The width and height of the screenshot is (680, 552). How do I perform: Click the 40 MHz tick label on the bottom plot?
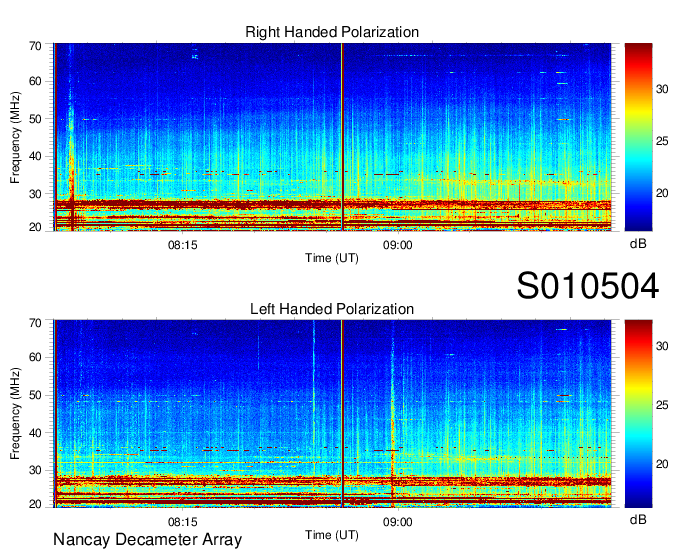[x=35, y=433]
